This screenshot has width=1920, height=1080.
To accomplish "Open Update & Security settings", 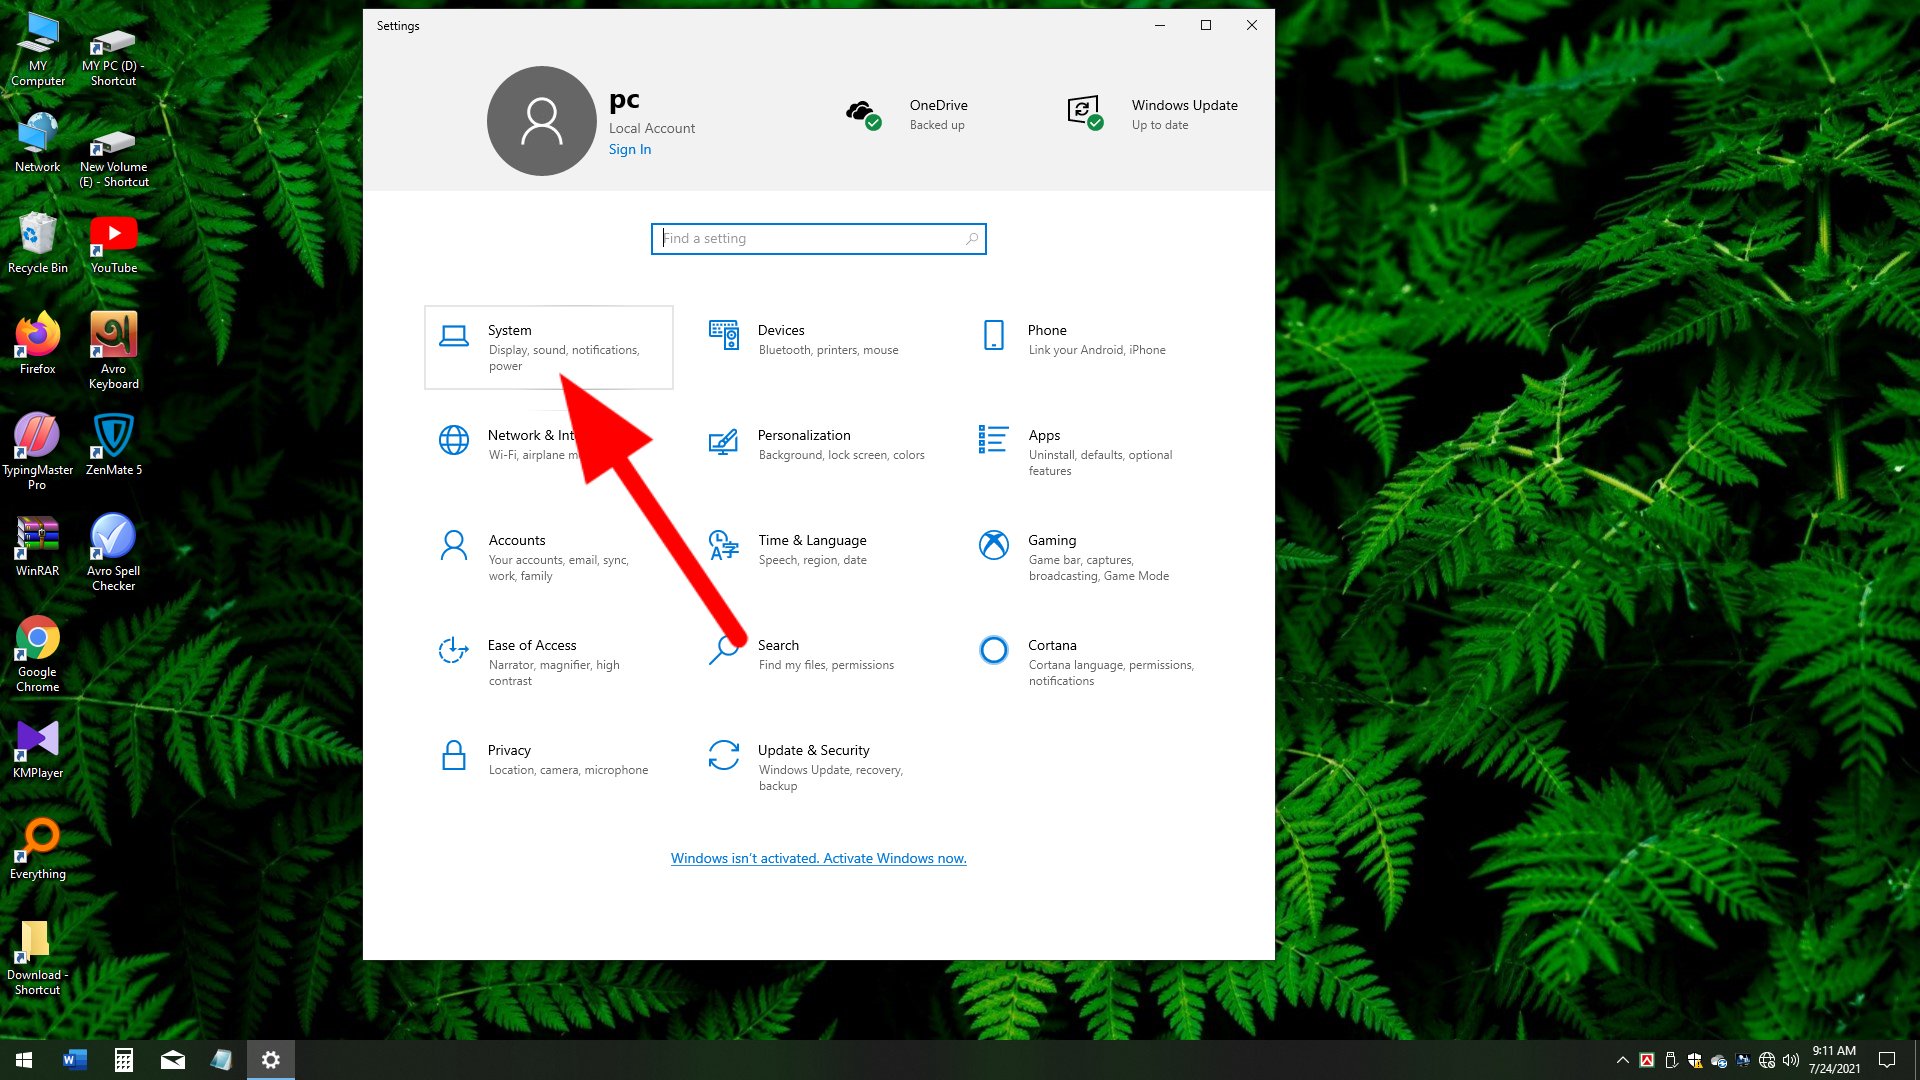I will click(812, 751).
